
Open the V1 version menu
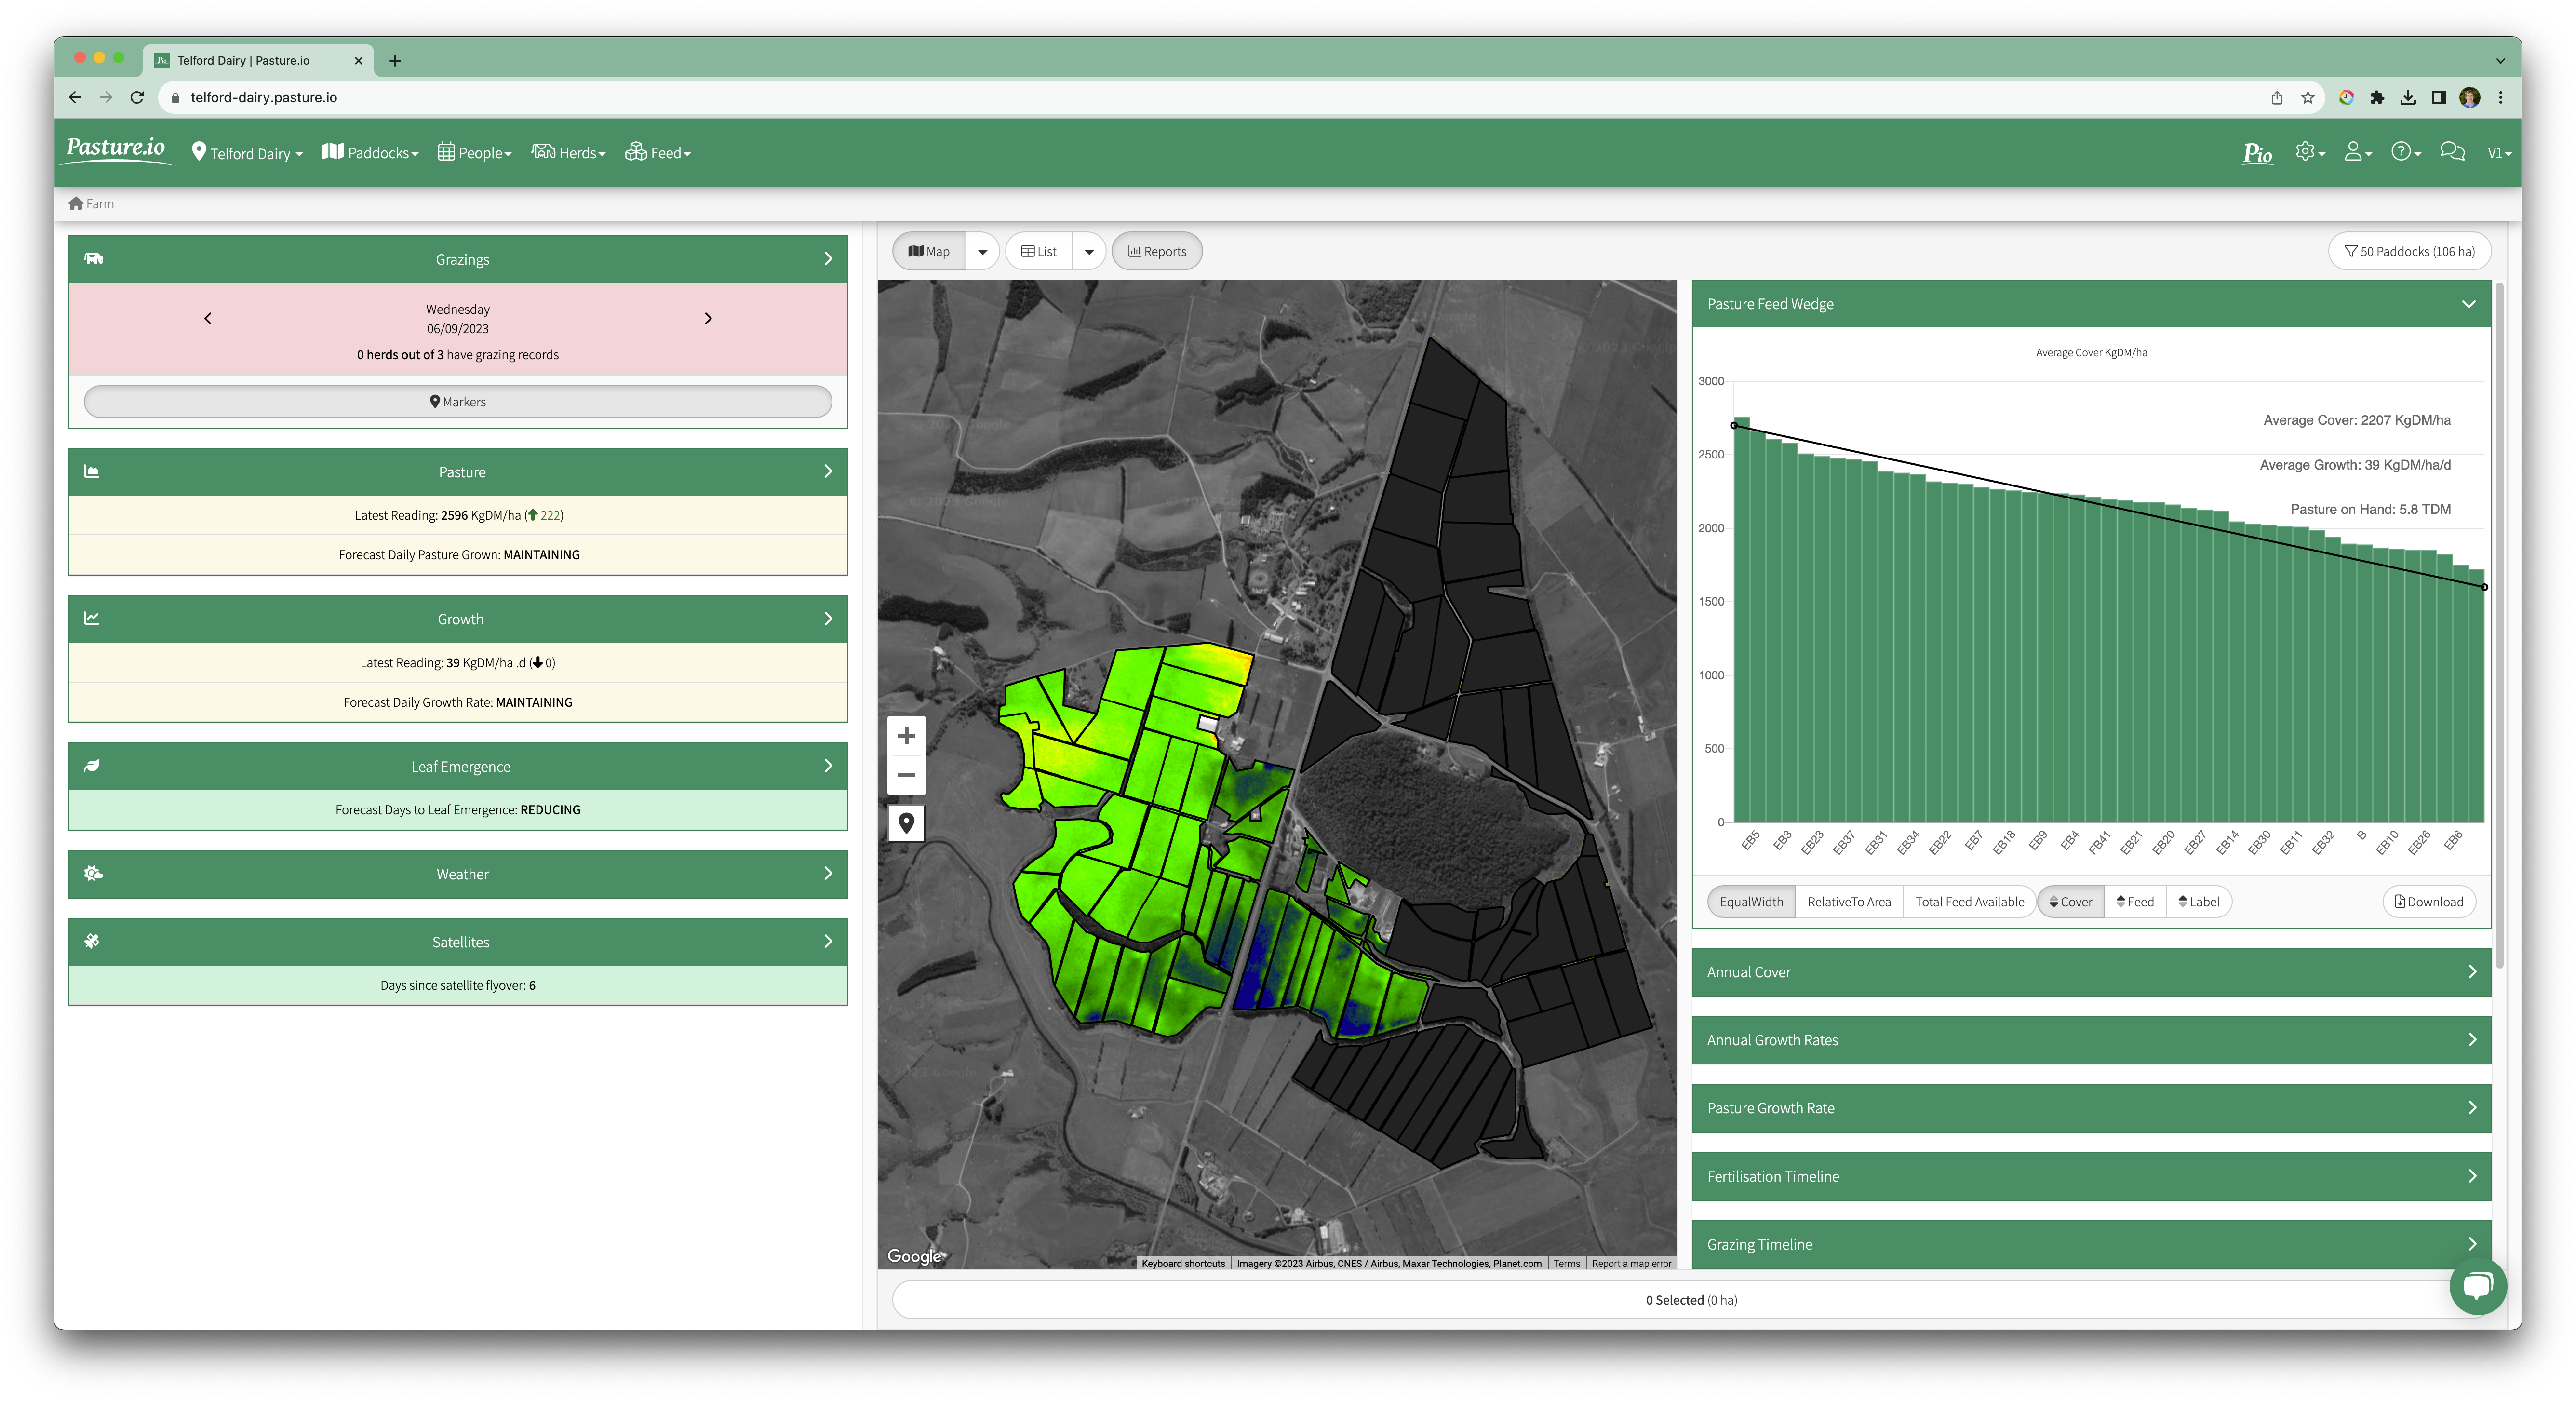2498,153
